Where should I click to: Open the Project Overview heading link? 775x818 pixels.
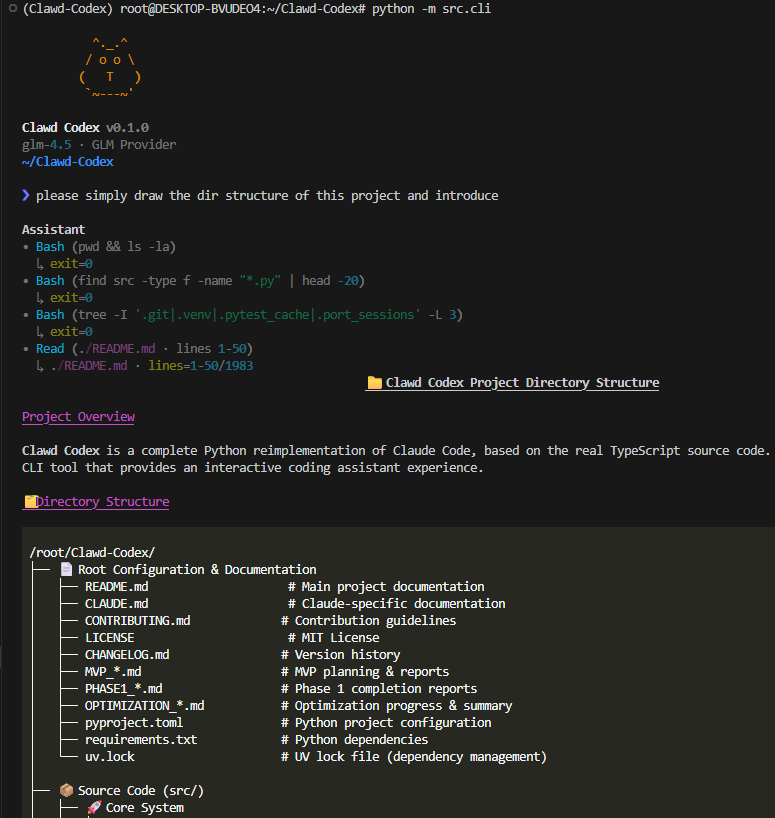(78, 416)
